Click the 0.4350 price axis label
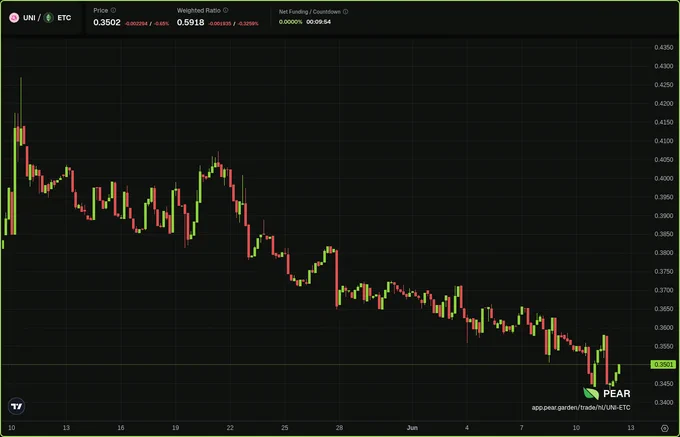The width and height of the screenshot is (680, 437). pyautogui.click(x=664, y=47)
